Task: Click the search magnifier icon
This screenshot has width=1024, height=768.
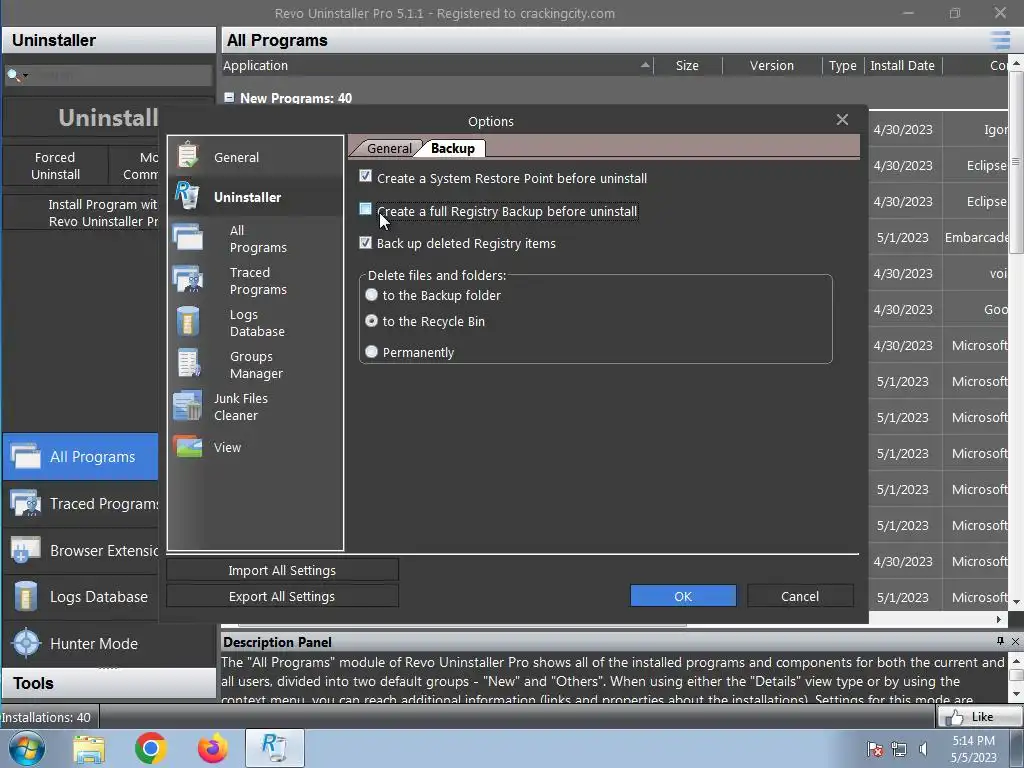Action: coord(12,75)
